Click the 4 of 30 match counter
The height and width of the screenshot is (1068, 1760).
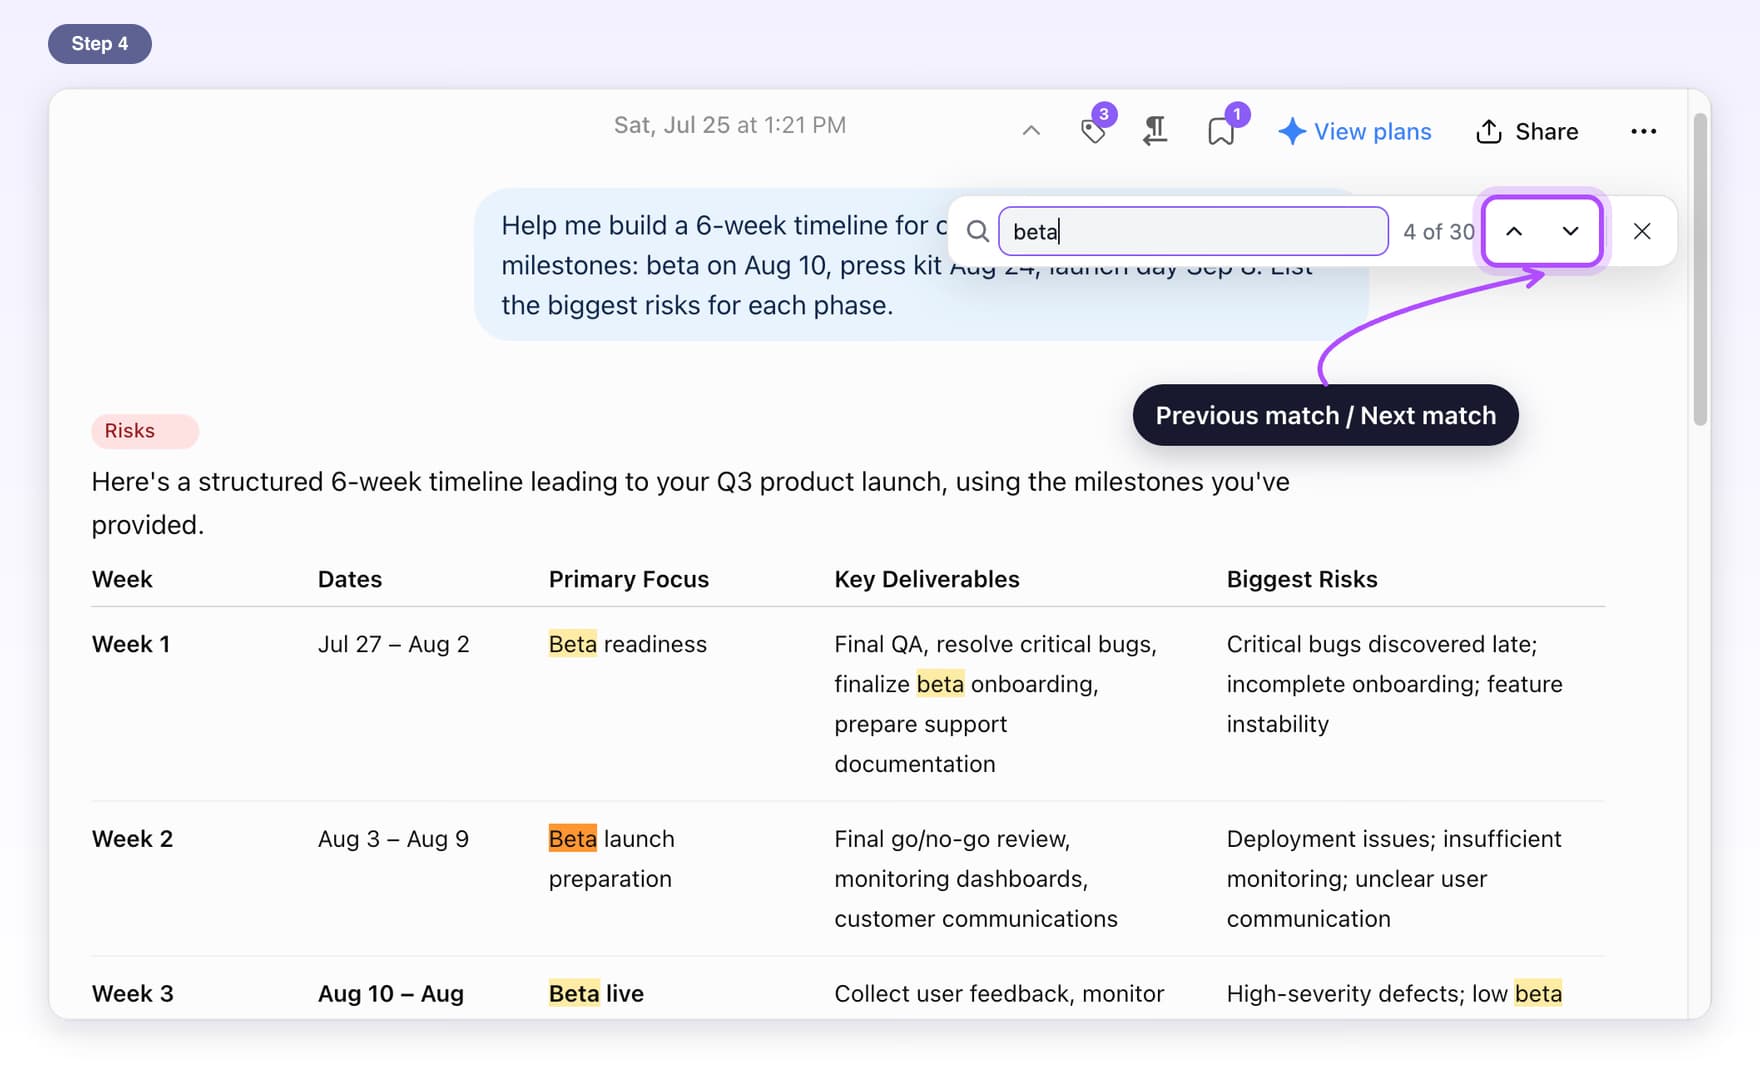click(1438, 232)
